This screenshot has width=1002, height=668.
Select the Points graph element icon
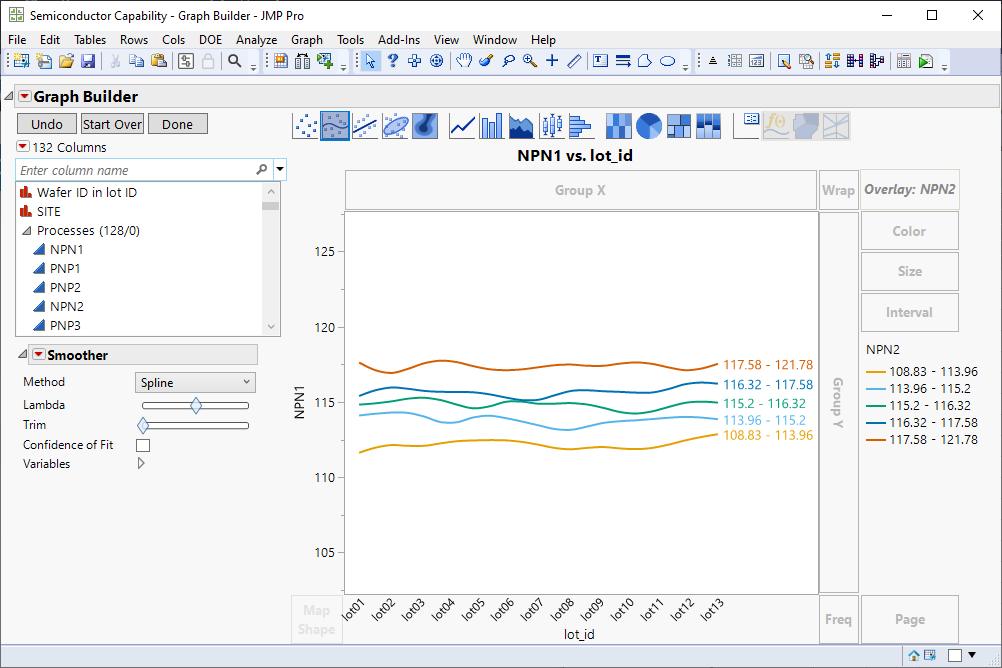click(305, 126)
